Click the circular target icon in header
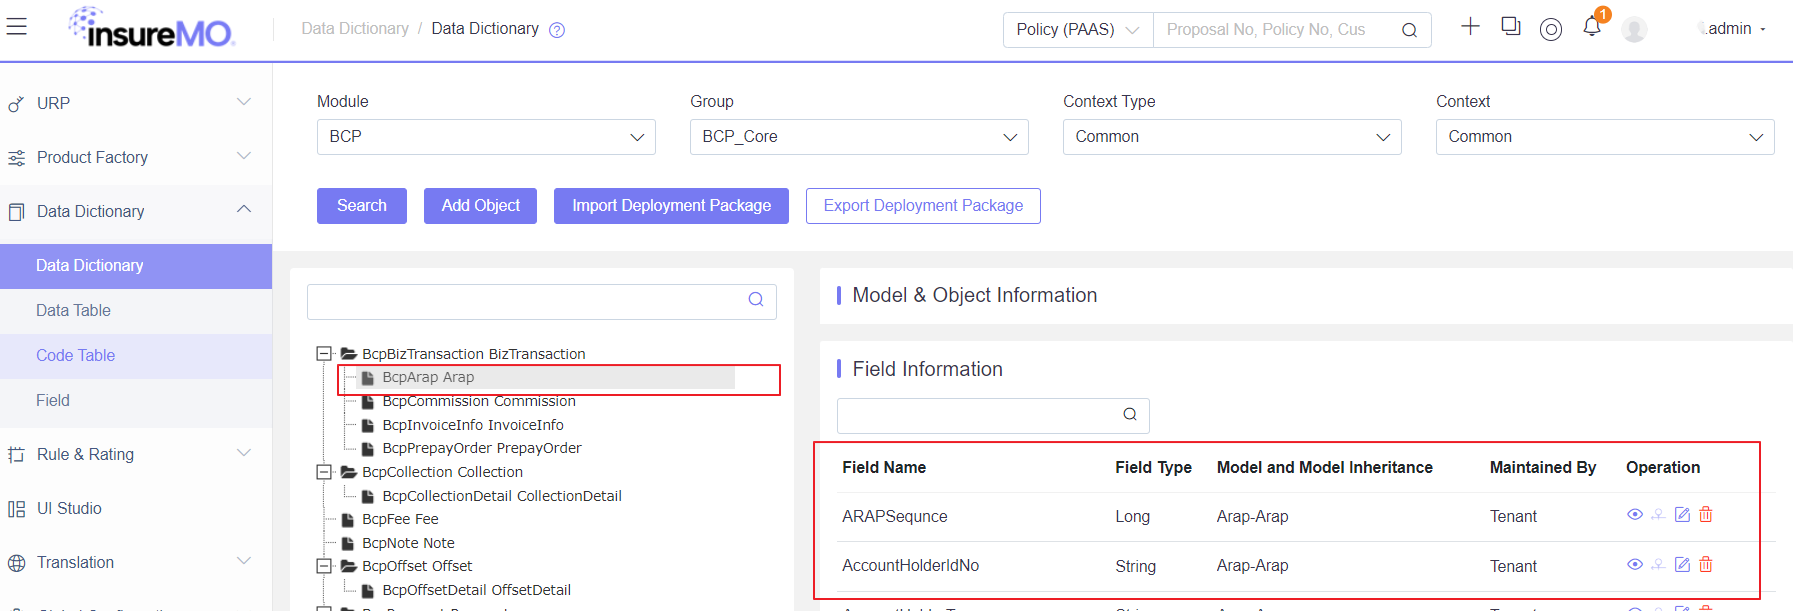Image resolution: width=1793 pixels, height=611 pixels. click(x=1551, y=30)
